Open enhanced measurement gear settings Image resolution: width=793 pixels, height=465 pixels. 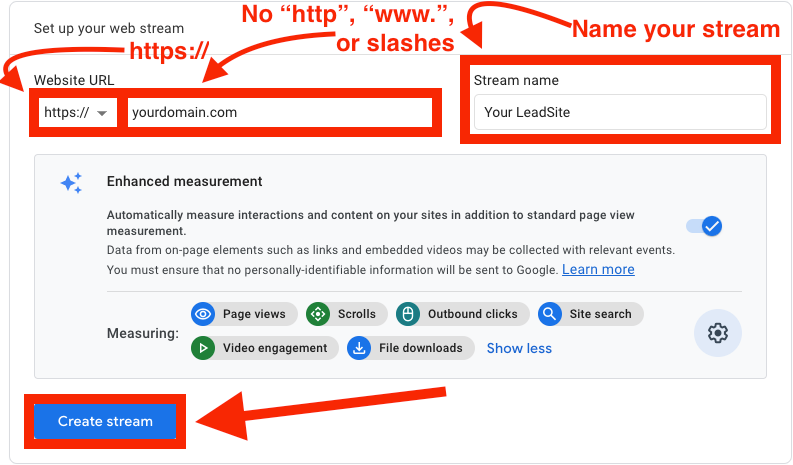click(717, 333)
